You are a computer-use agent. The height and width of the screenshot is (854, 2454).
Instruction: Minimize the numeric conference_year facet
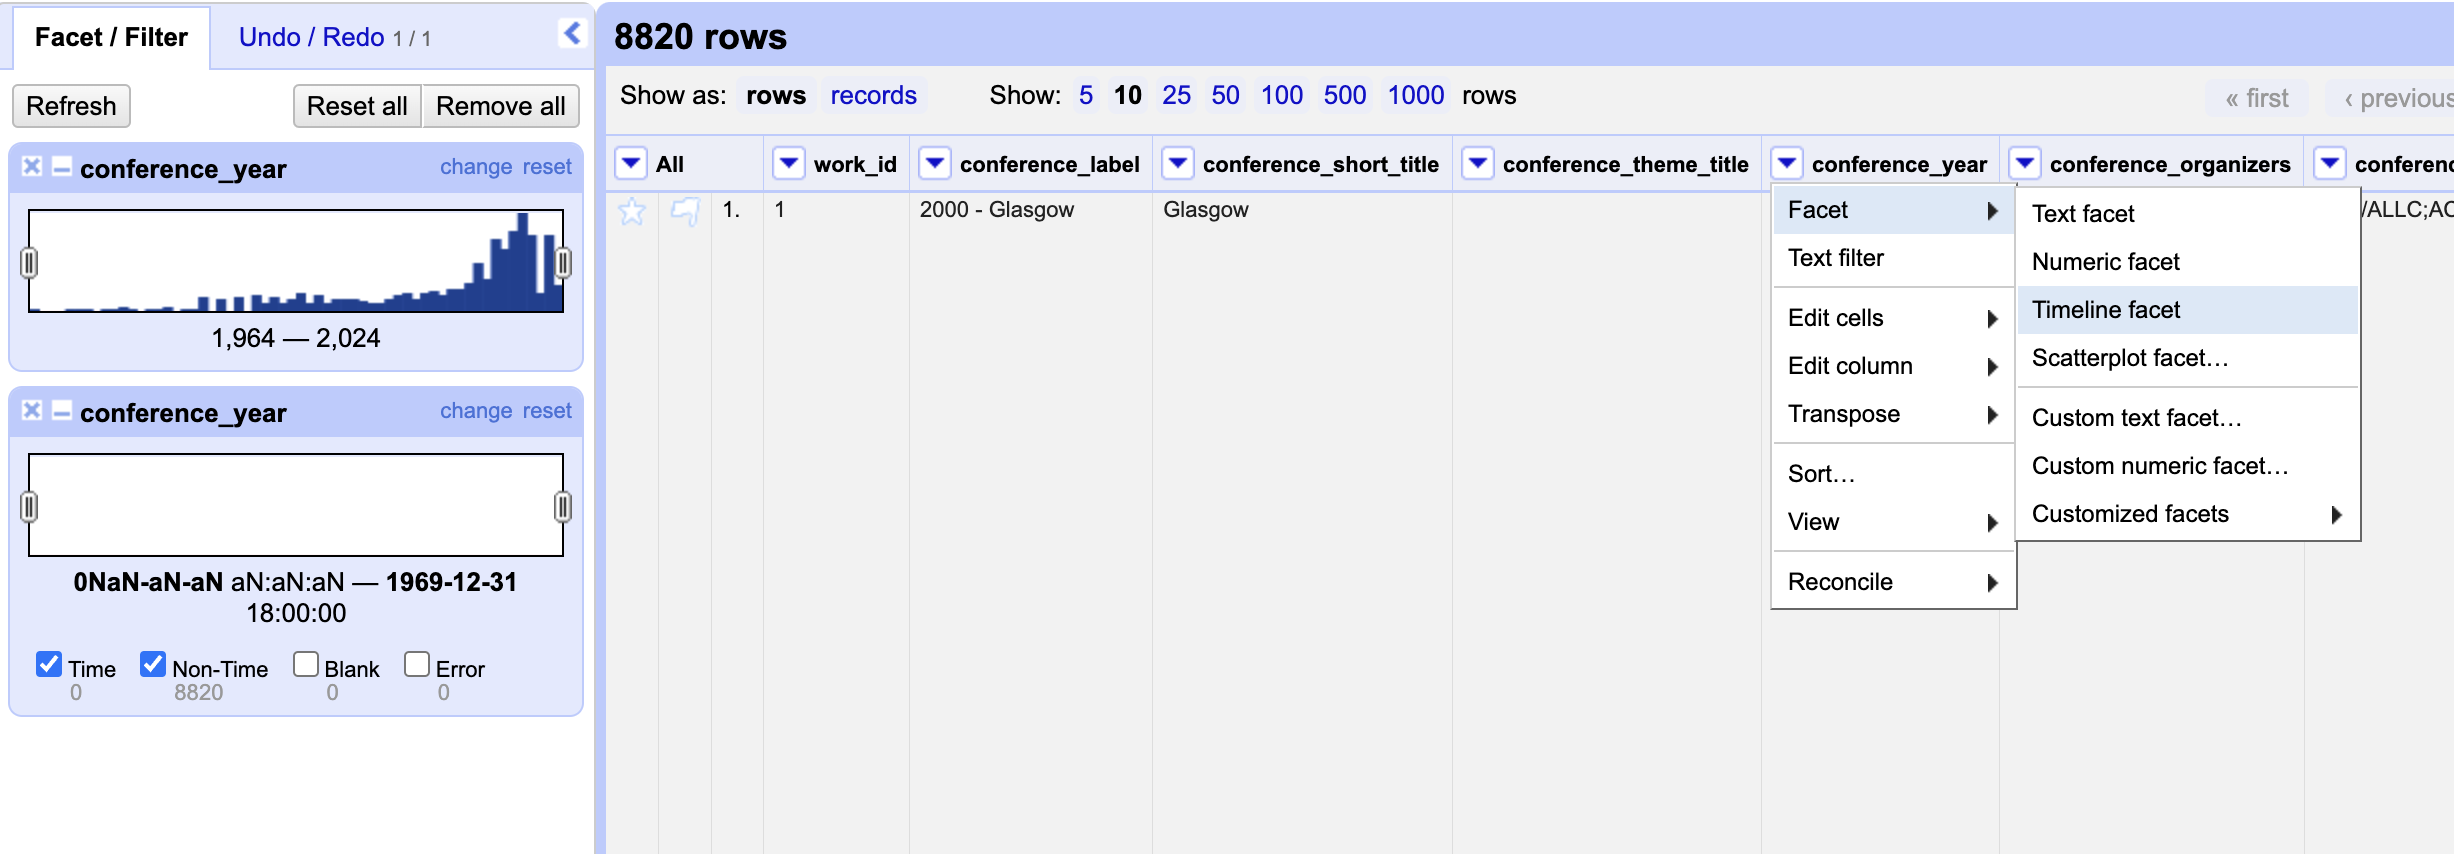click(61, 166)
